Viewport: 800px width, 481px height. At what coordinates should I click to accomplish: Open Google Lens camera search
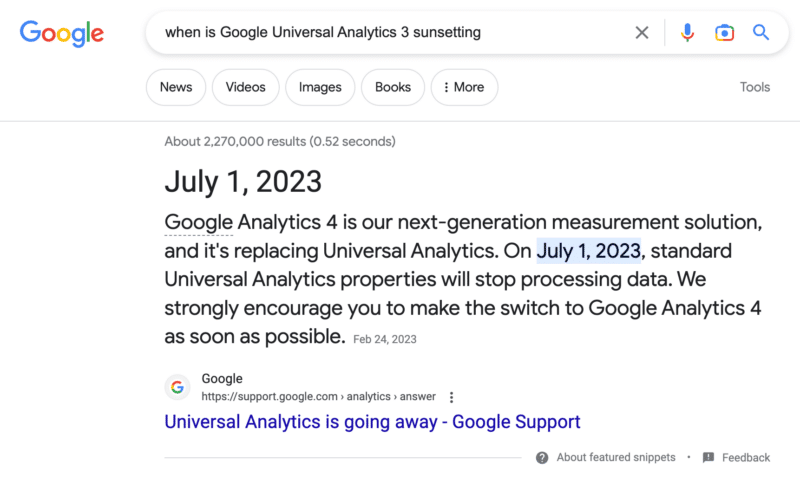(724, 33)
